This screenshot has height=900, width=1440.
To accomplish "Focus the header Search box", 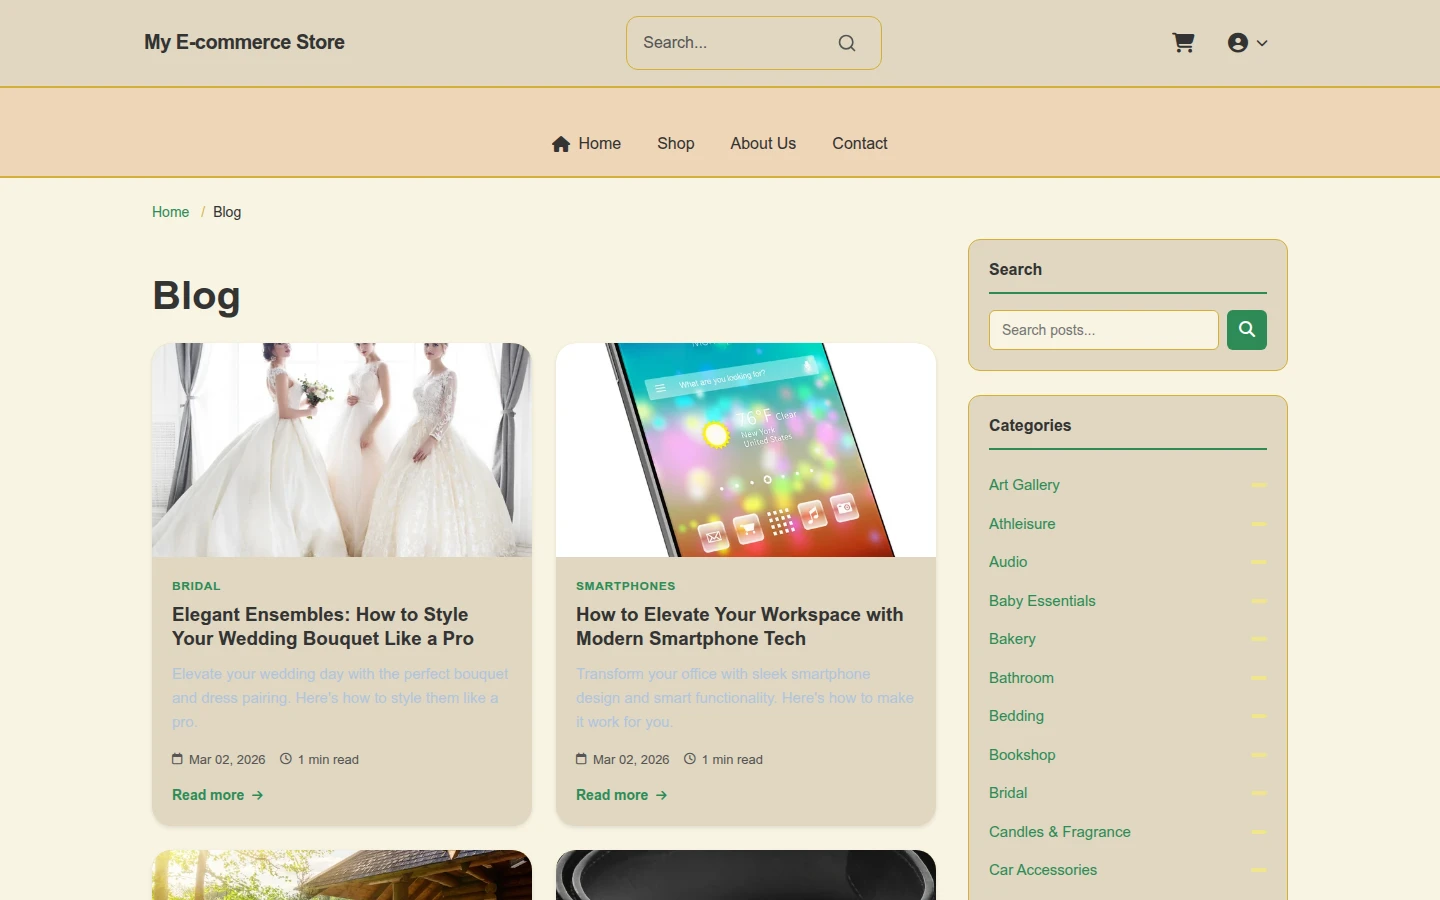I will click(x=735, y=43).
